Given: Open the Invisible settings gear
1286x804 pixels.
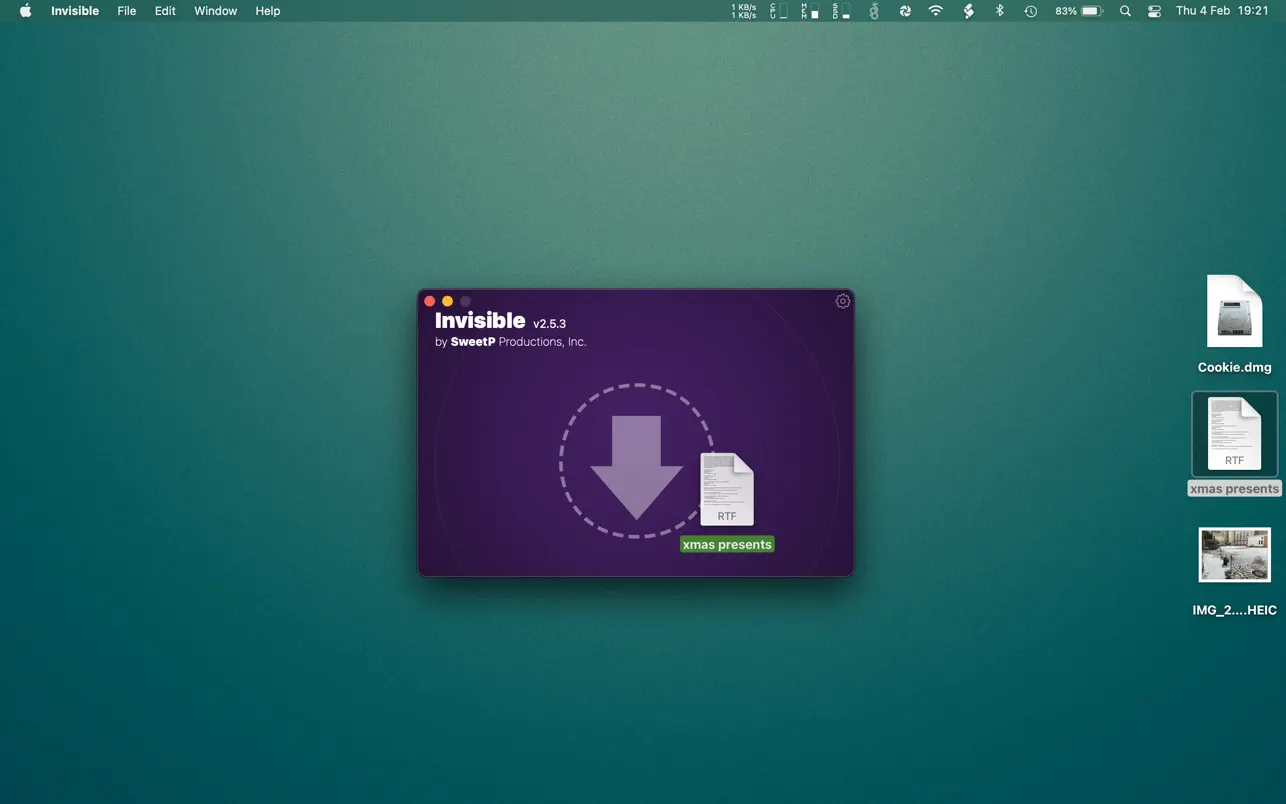Looking at the screenshot, I should (x=843, y=301).
